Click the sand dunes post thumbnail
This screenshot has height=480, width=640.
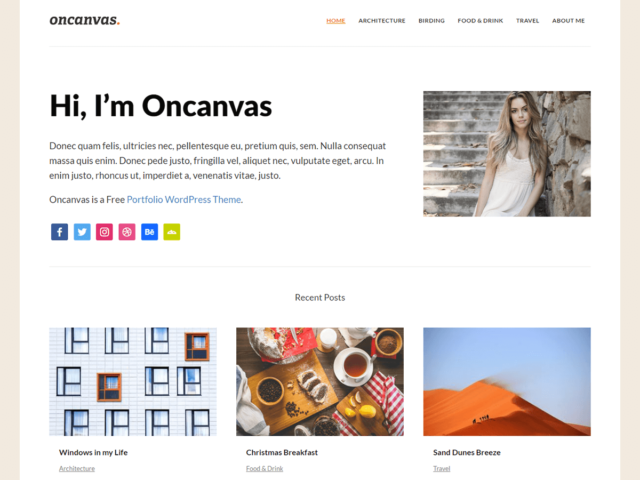tap(507, 382)
